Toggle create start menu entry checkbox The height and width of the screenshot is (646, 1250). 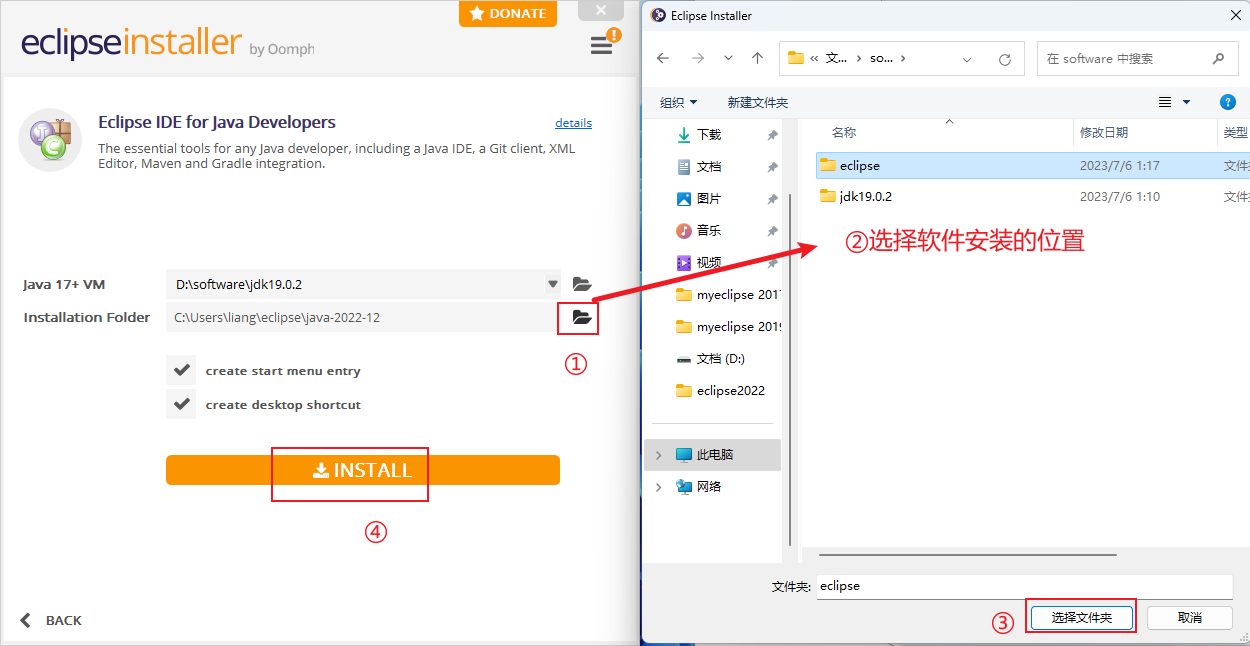point(181,370)
